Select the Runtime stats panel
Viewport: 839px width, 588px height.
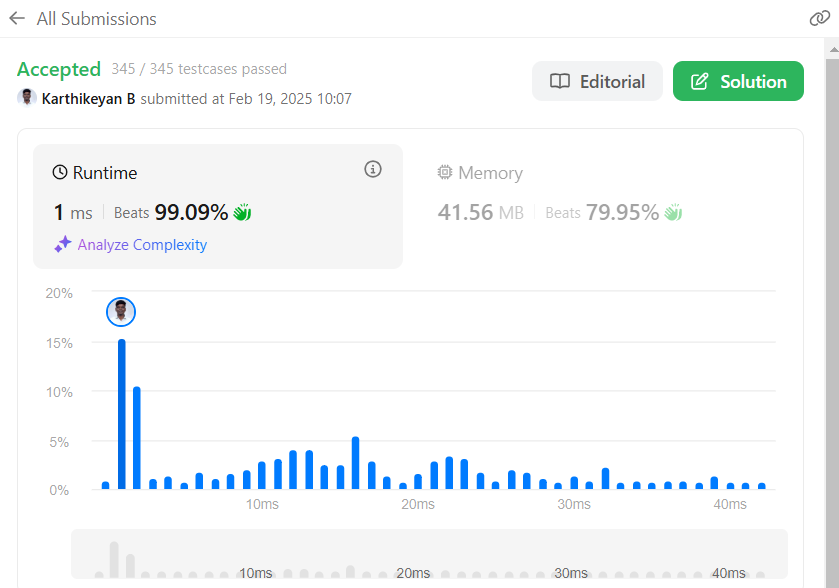pyautogui.click(x=218, y=206)
